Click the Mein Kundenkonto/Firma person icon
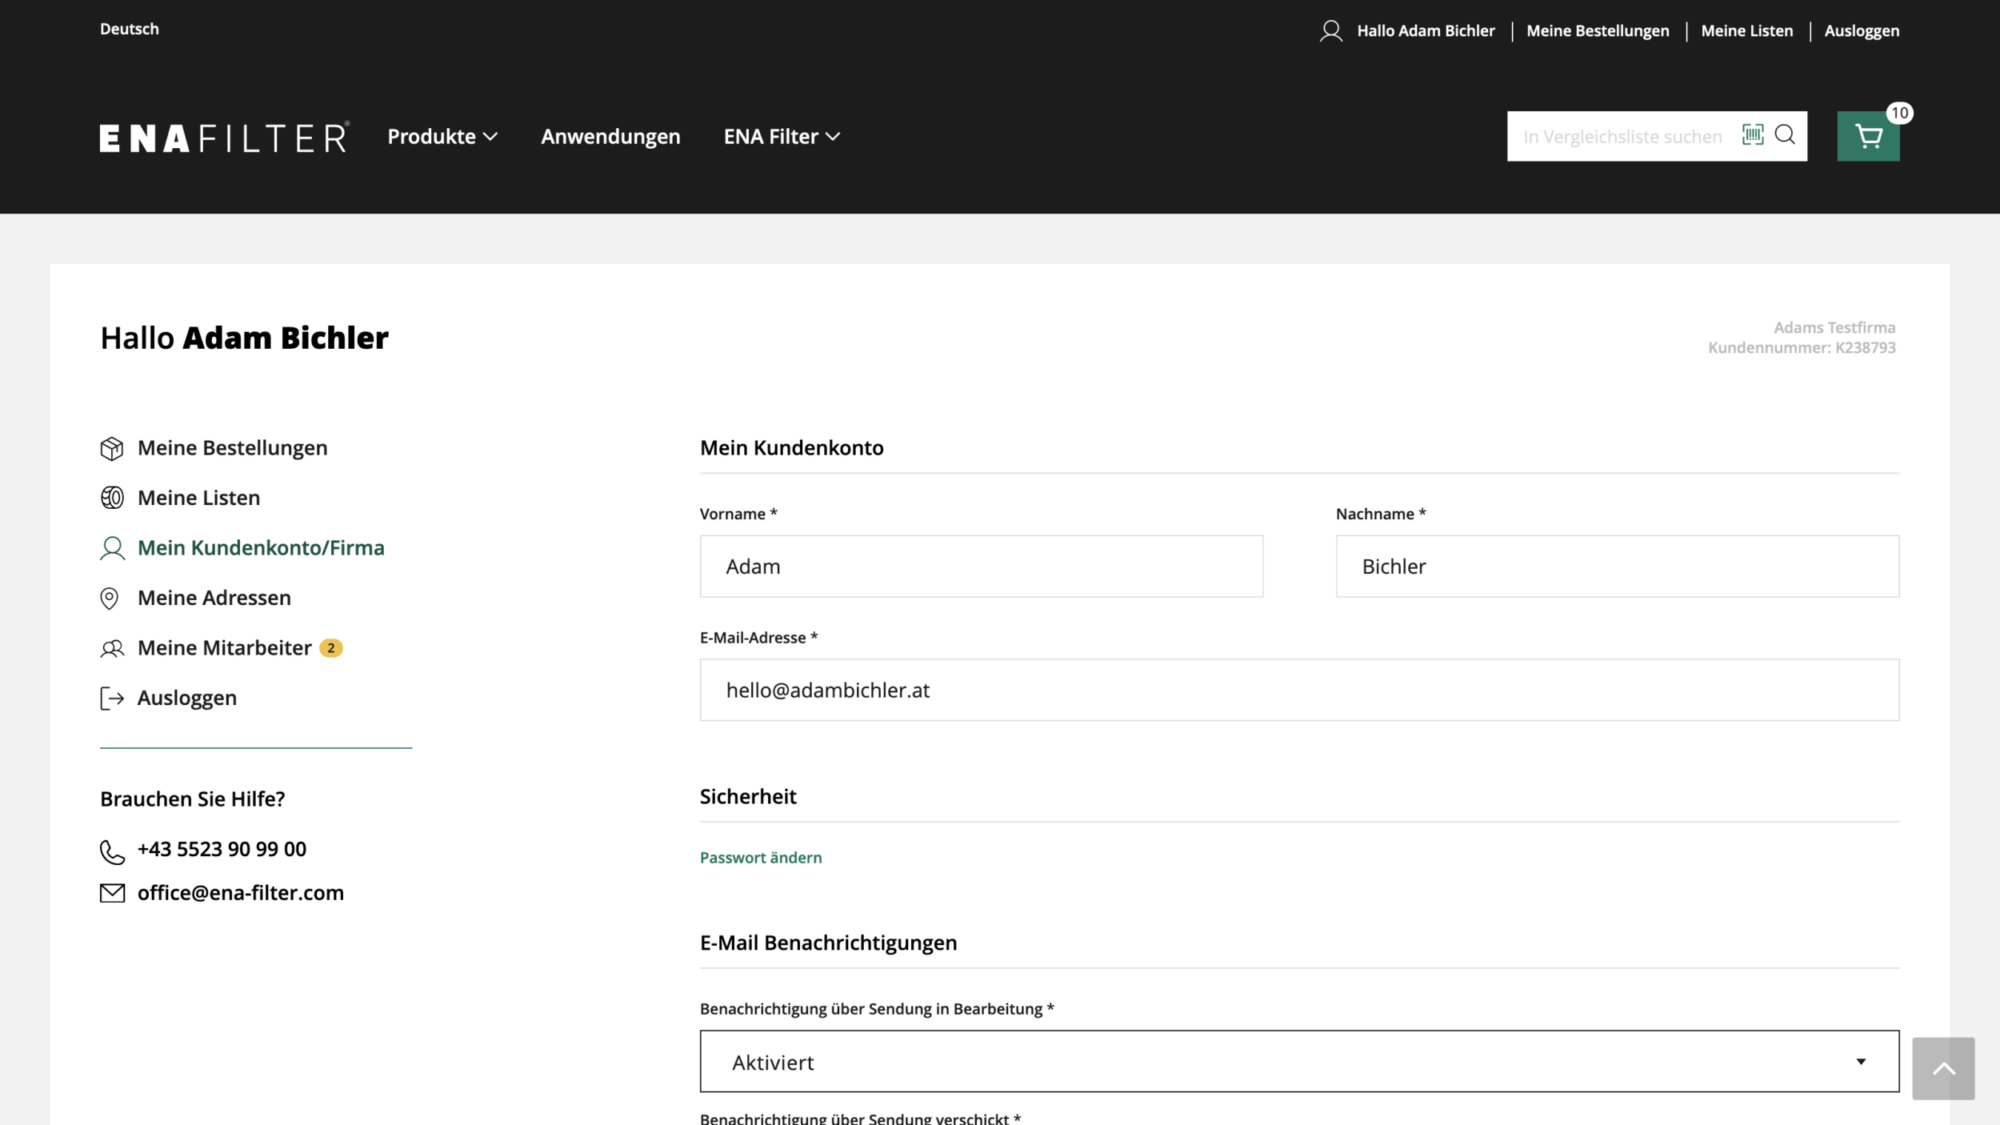This screenshot has width=2000, height=1125. [x=112, y=548]
